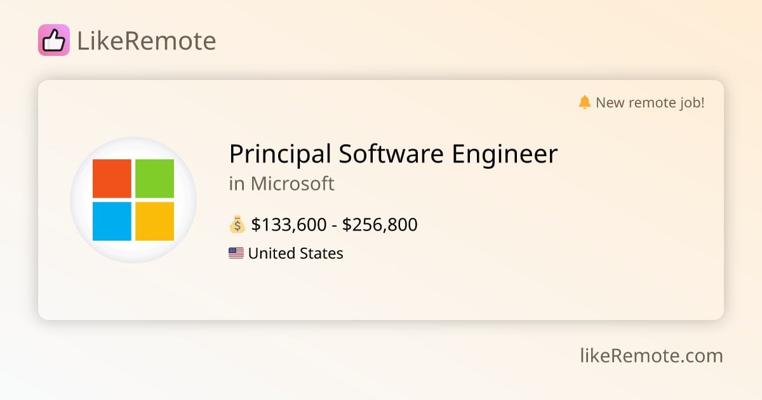
Task: Click the United States flag icon
Action: coord(236,253)
